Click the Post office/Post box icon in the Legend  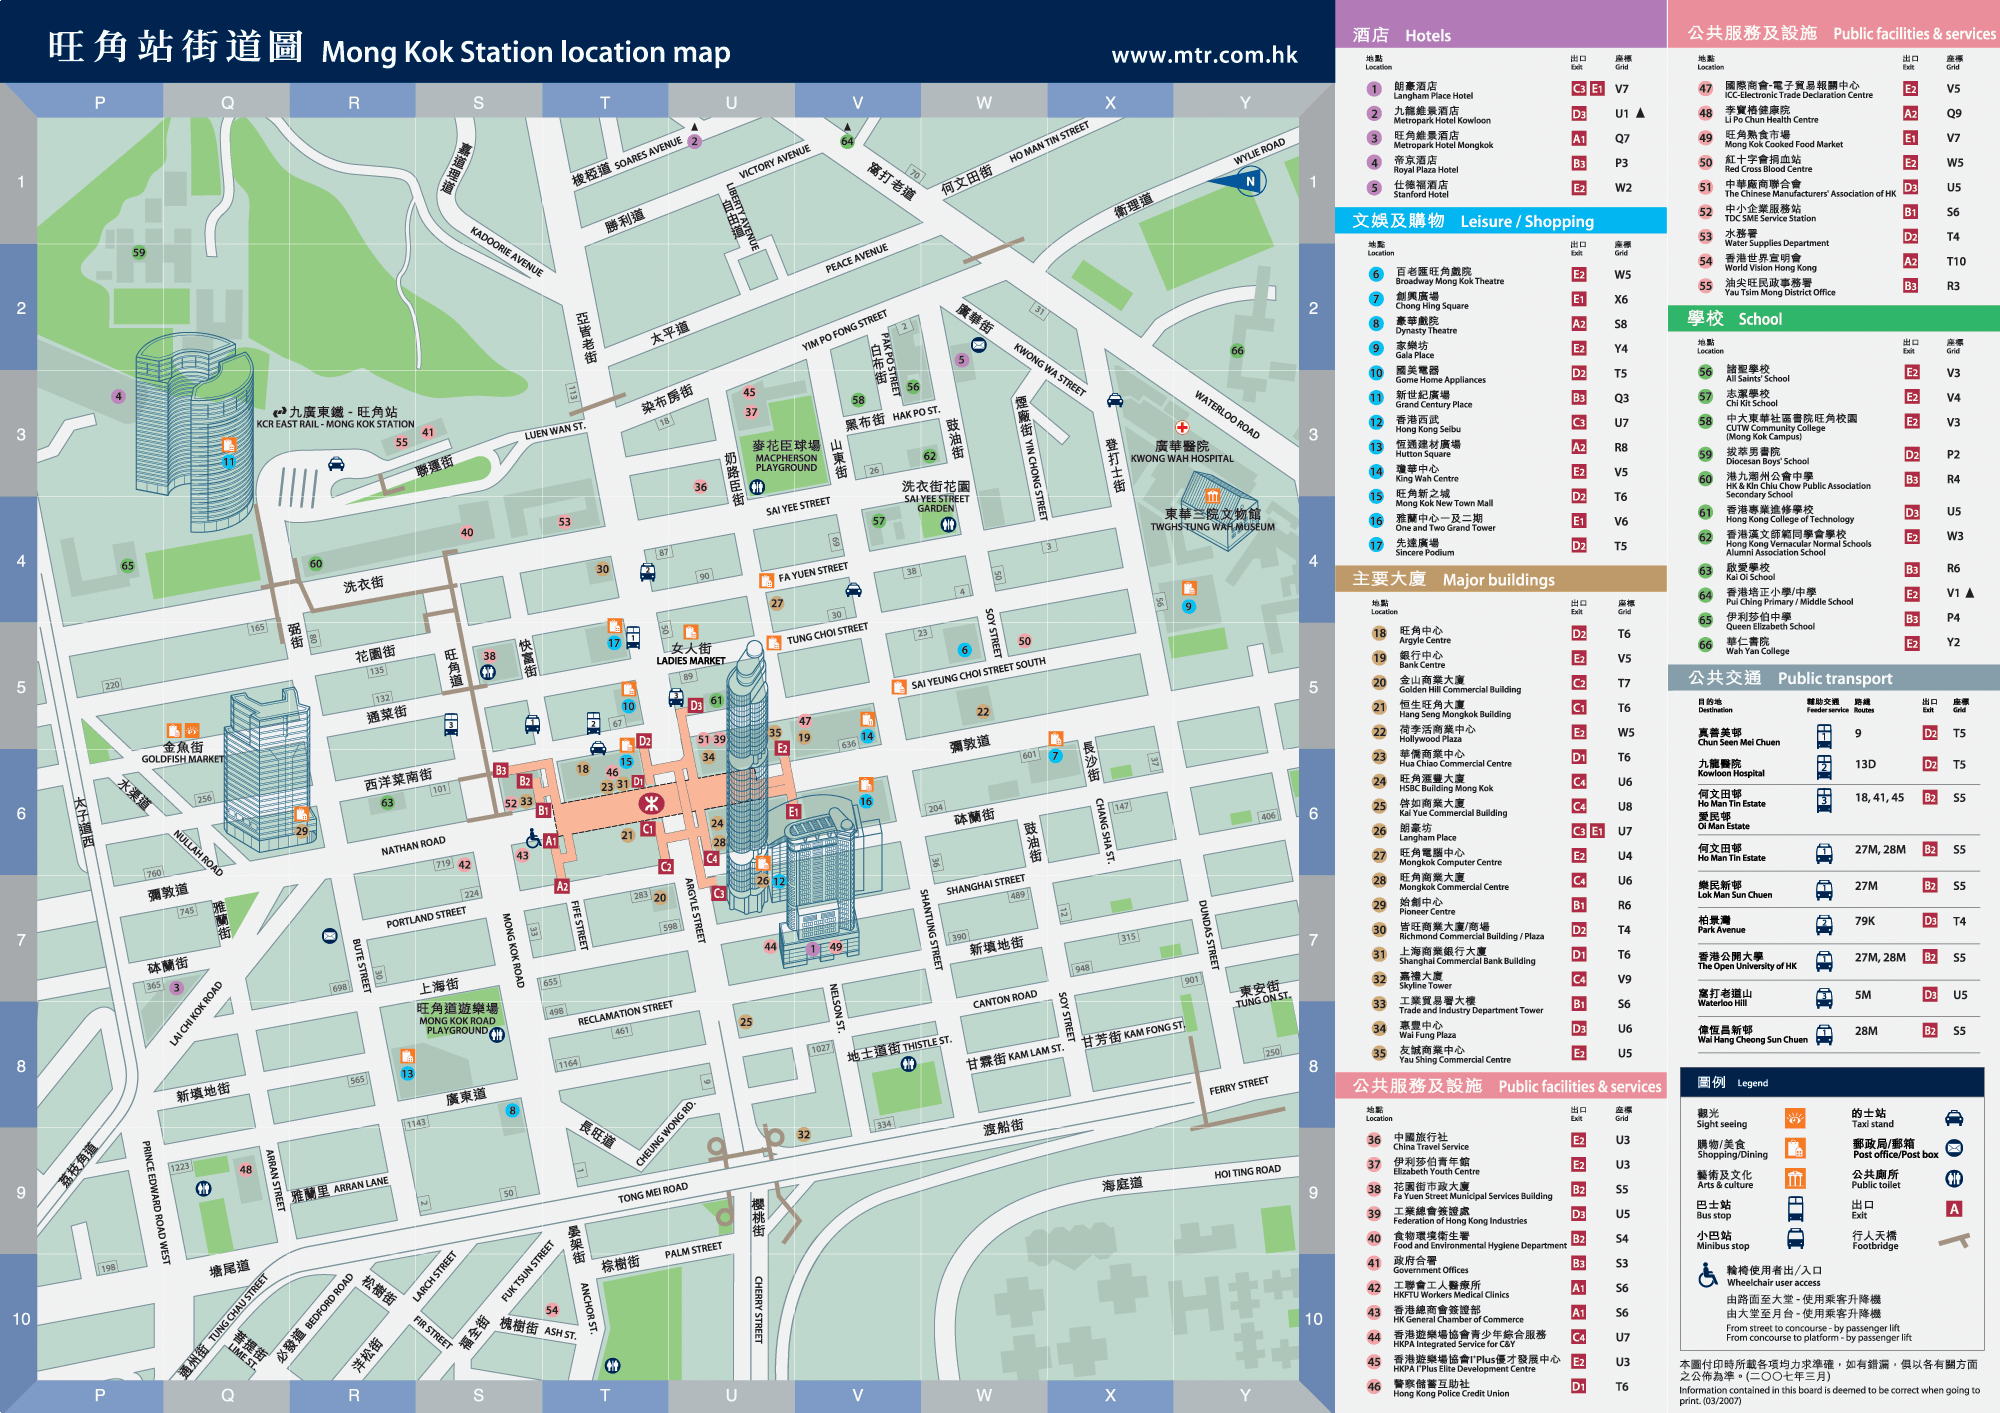pos(1954,1148)
